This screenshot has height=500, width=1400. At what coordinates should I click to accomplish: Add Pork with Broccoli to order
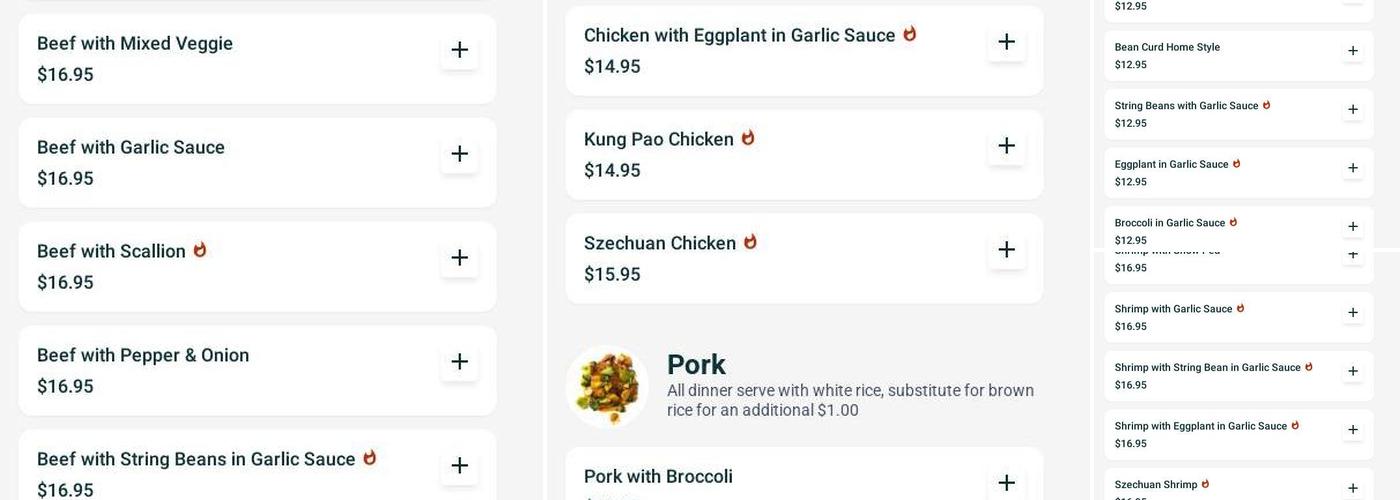pos(1007,483)
